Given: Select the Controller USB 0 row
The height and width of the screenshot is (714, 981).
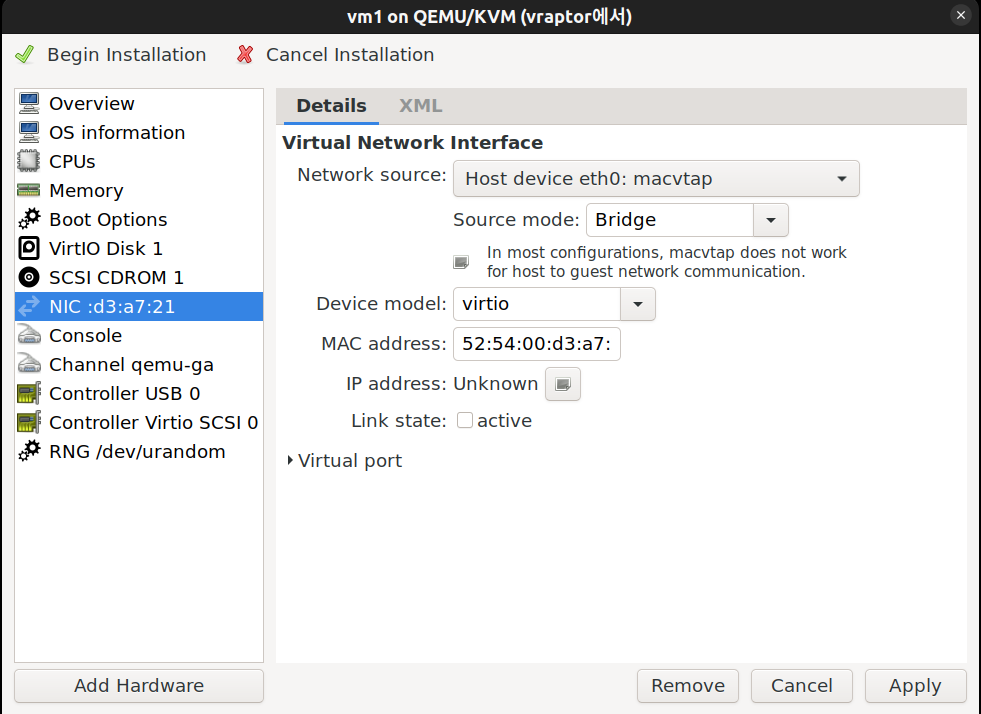Looking at the screenshot, I should coord(139,393).
